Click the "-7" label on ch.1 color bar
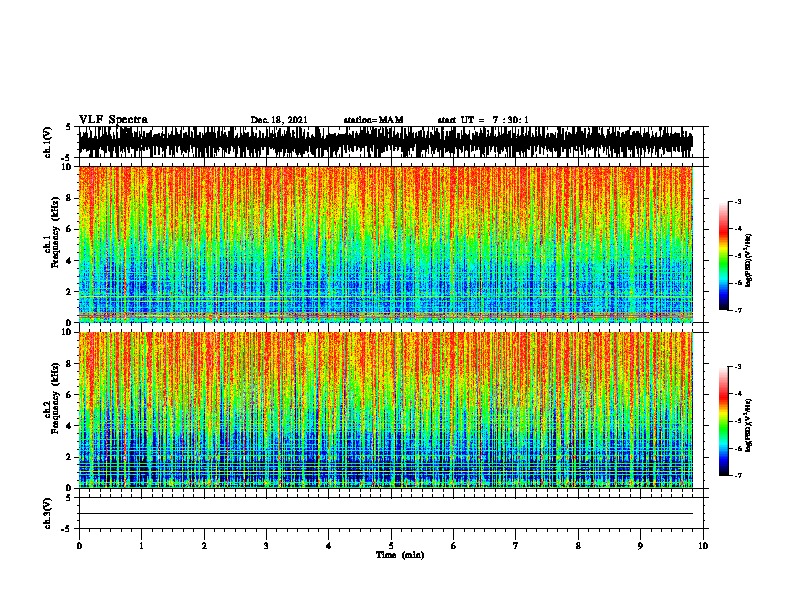Screen dimensions: 792x612 coord(738,310)
